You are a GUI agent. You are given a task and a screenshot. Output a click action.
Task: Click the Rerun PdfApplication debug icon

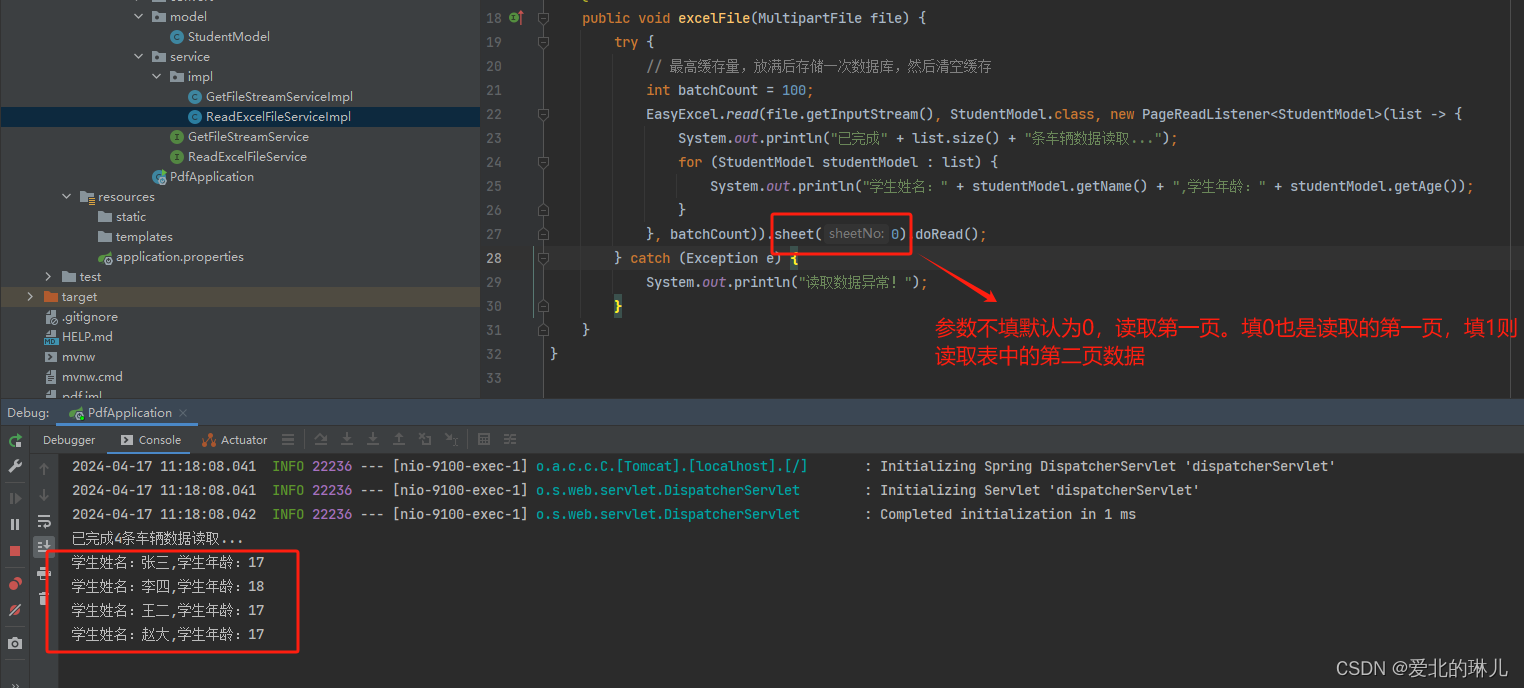pyautogui.click(x=15, y=440)
